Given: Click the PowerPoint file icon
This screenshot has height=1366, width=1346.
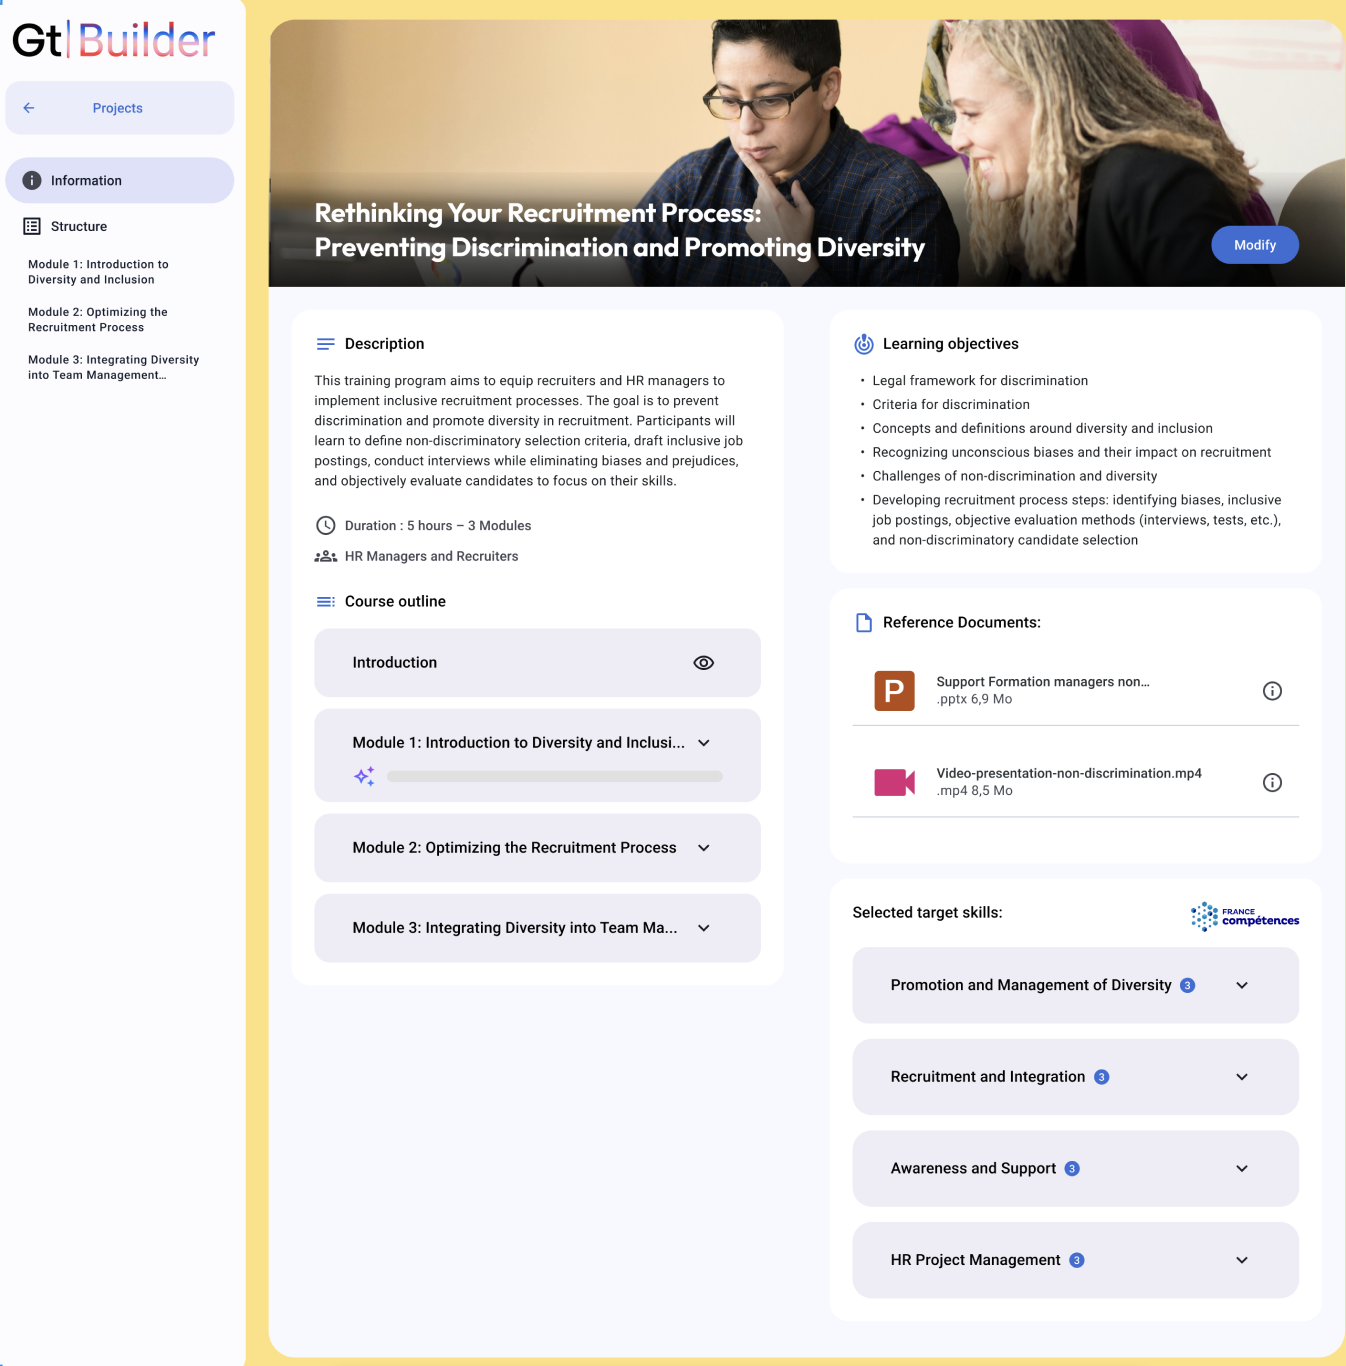Looking at the screenshot, I should 894,691.
